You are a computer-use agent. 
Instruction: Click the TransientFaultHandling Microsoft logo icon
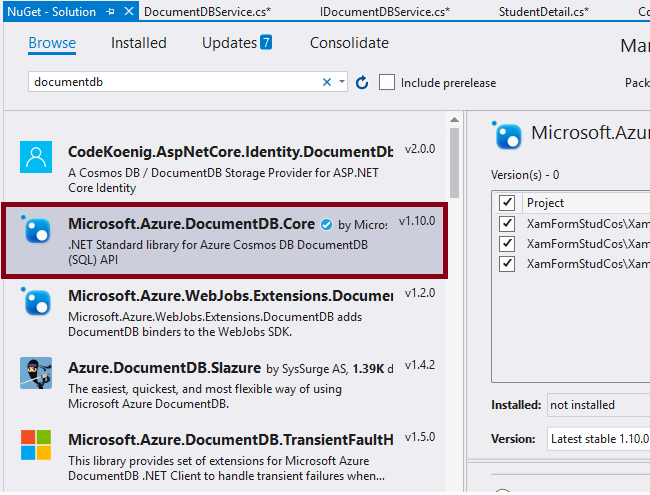click(x=36, y=445)
